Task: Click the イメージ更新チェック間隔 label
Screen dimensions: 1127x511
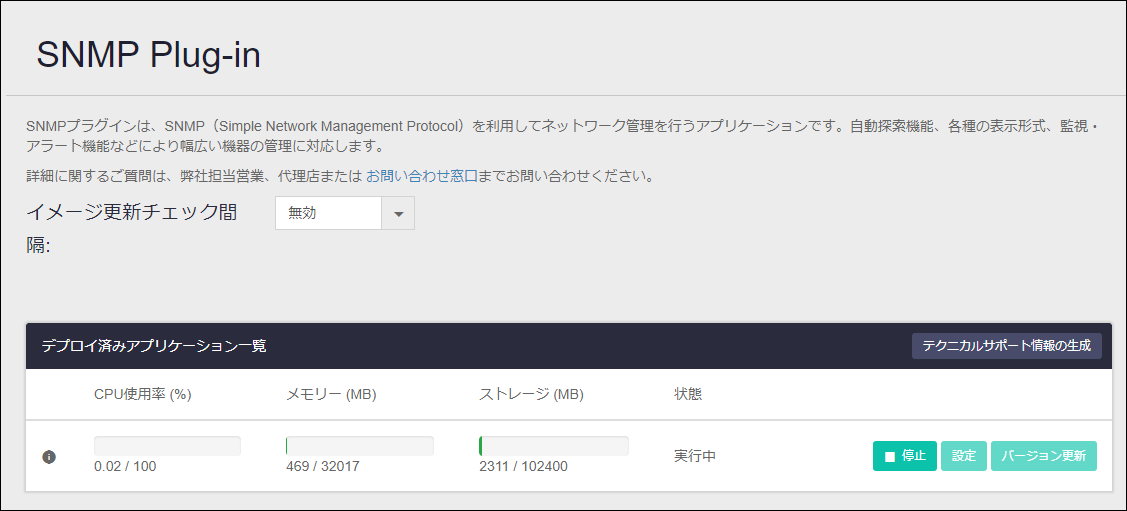Action: point(132,229)
